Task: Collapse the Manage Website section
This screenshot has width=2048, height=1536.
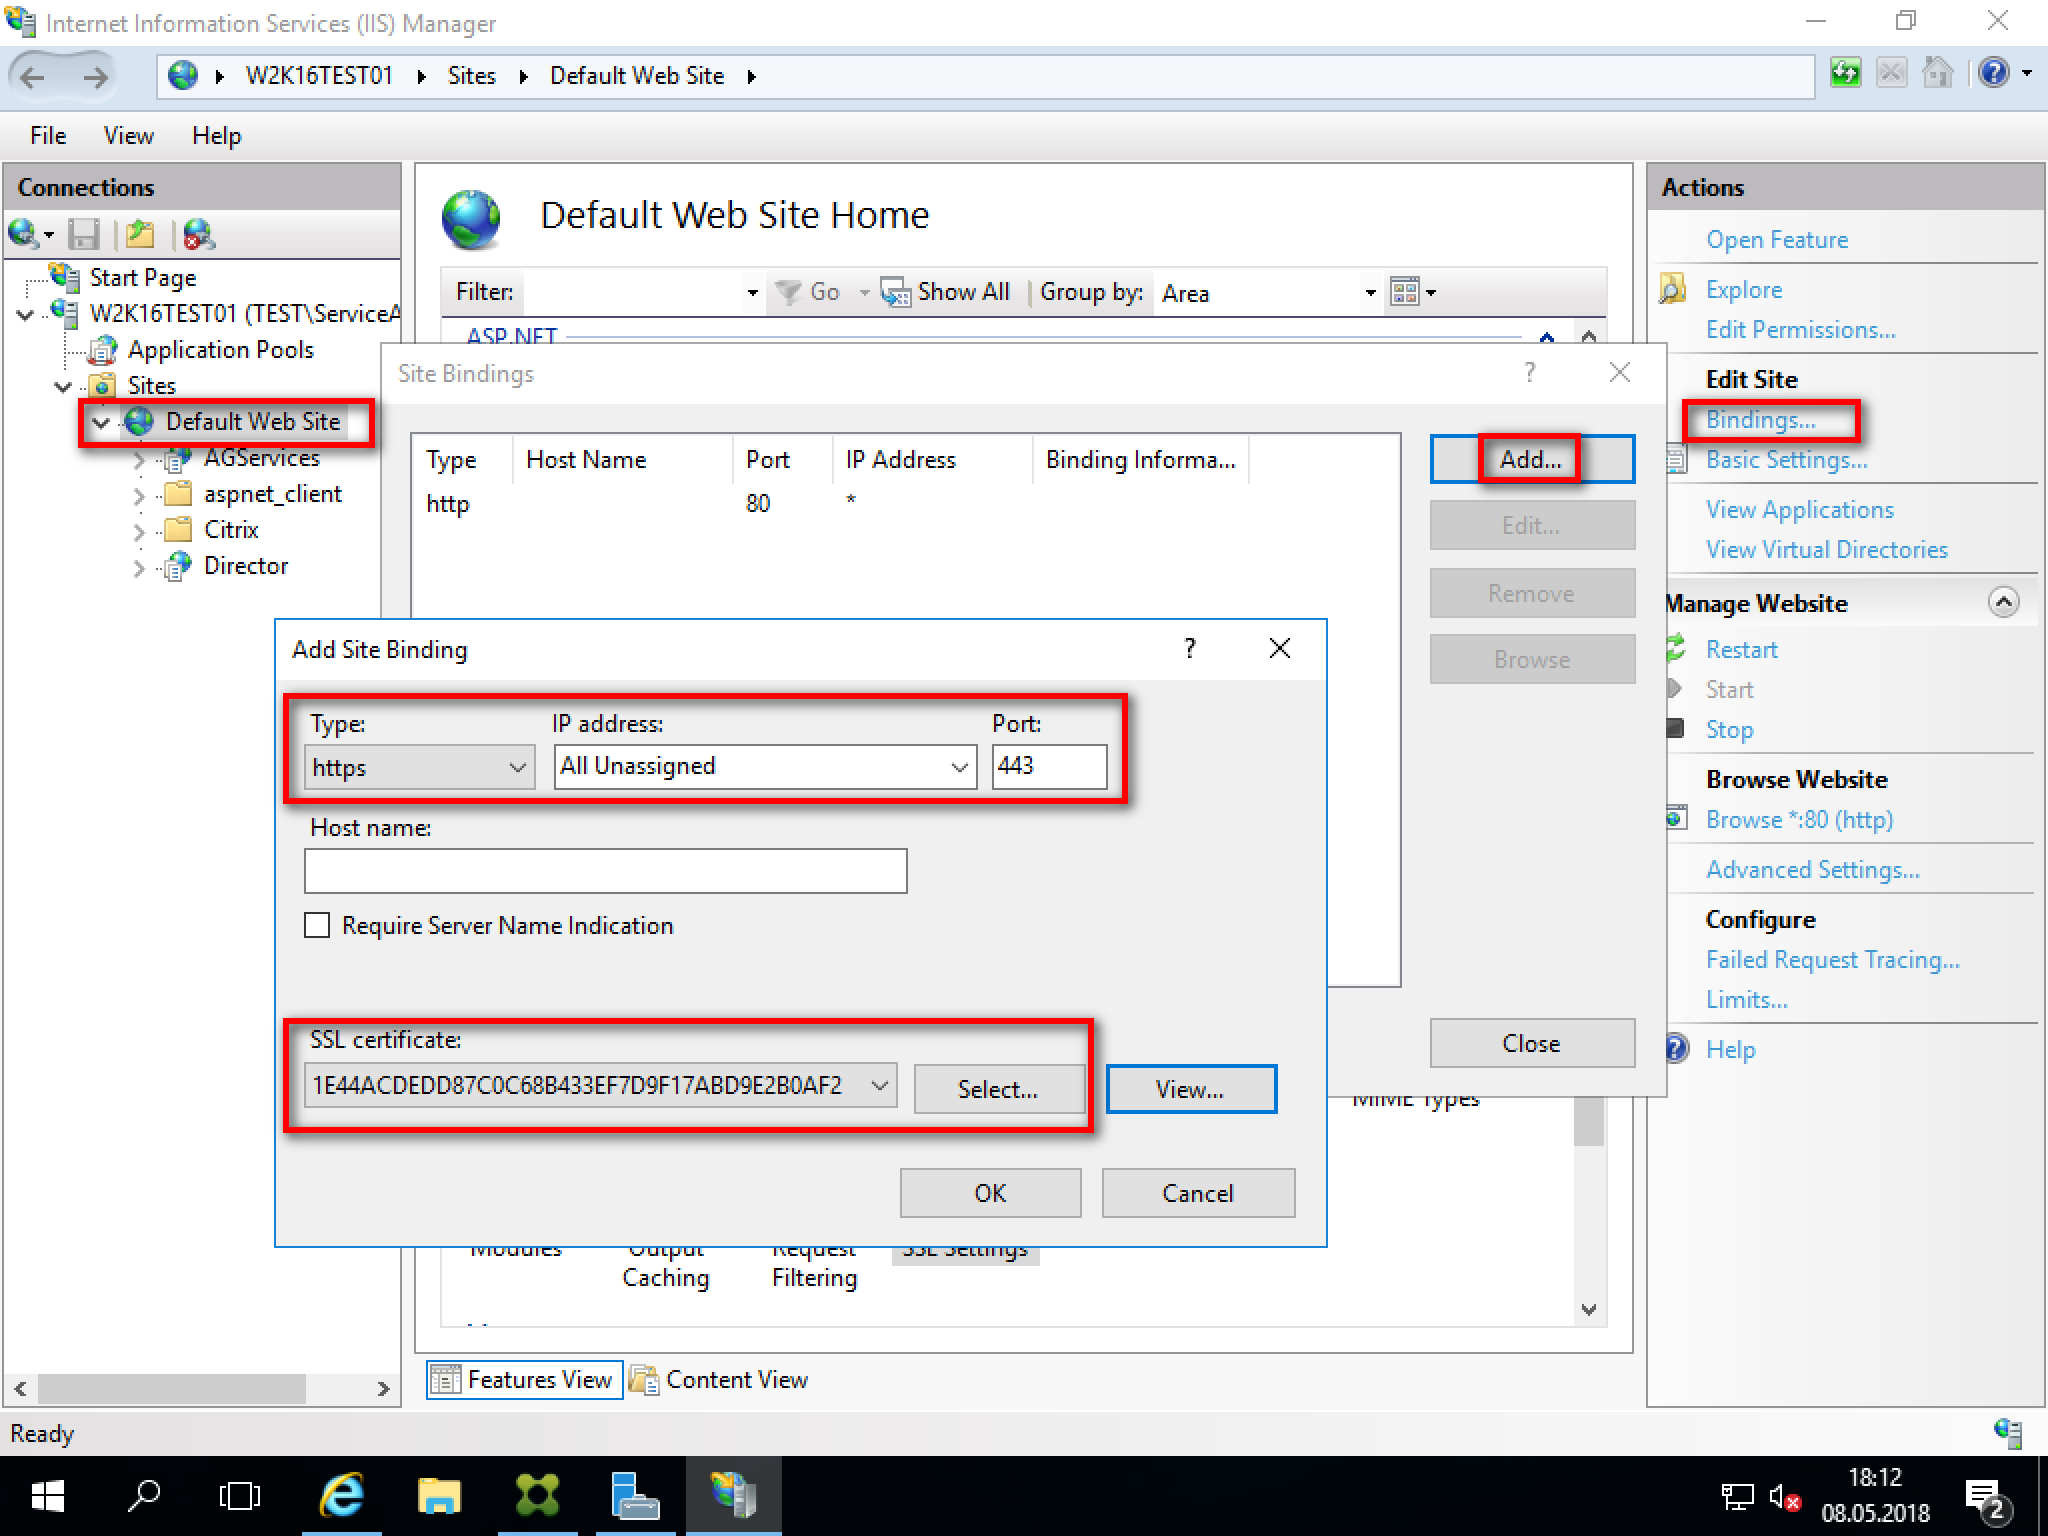Action: [x=2003, y=602]
